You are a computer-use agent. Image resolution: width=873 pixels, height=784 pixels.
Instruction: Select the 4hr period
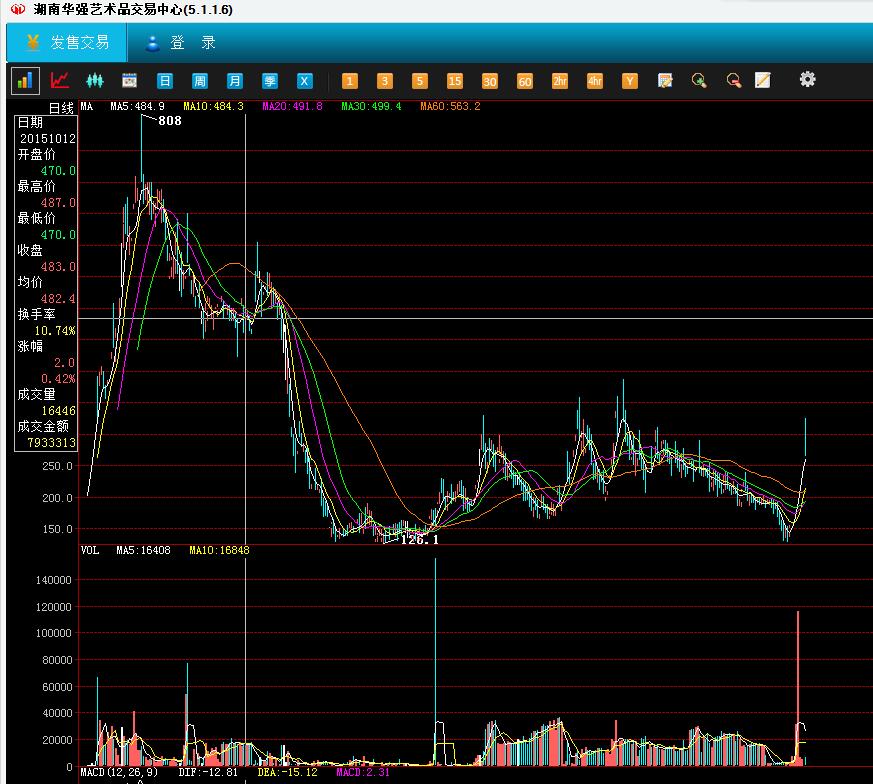tap(595, 81)
